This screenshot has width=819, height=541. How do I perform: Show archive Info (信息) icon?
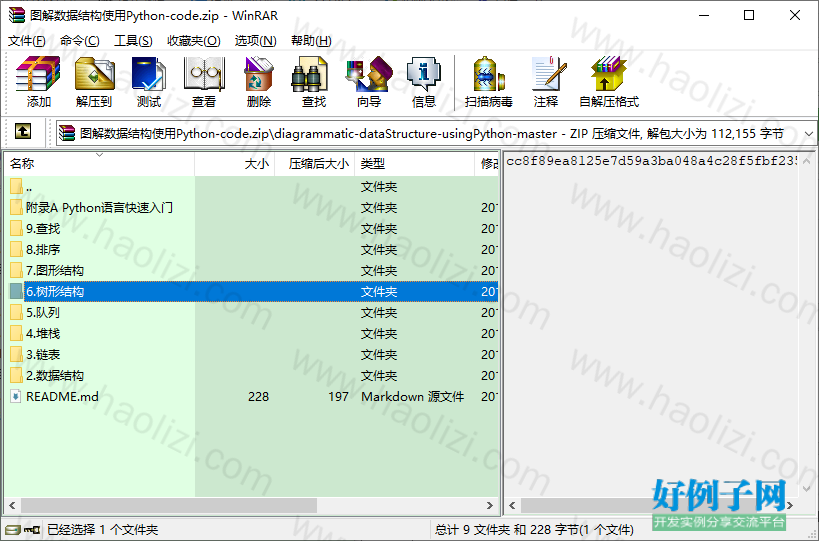[x=424, y=74]
